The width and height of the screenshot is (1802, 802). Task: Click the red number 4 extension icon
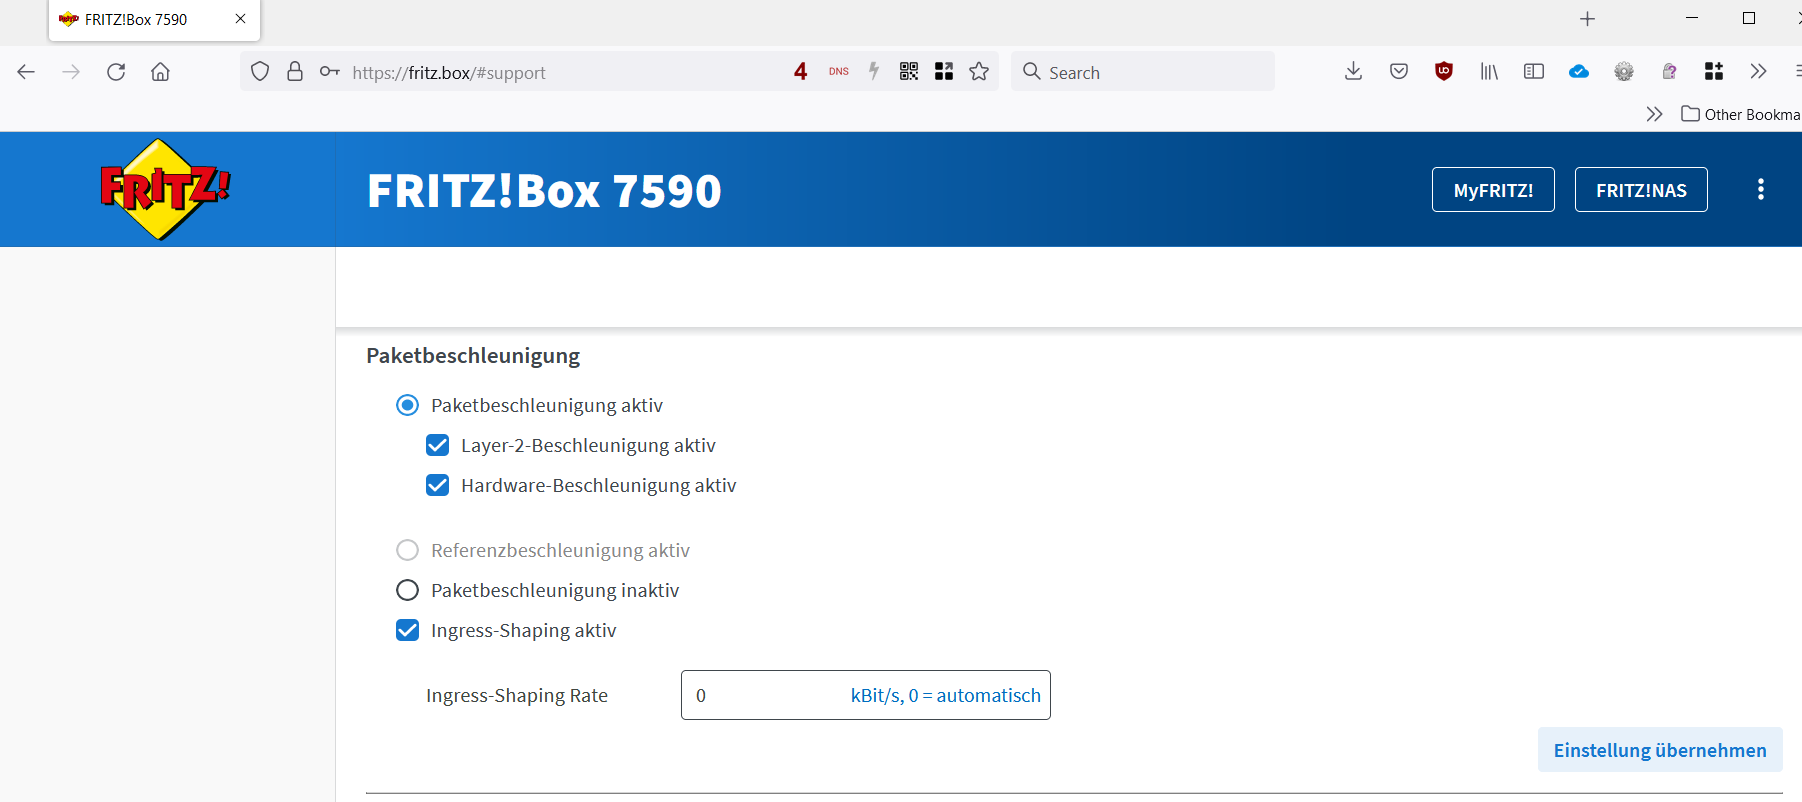800,72
